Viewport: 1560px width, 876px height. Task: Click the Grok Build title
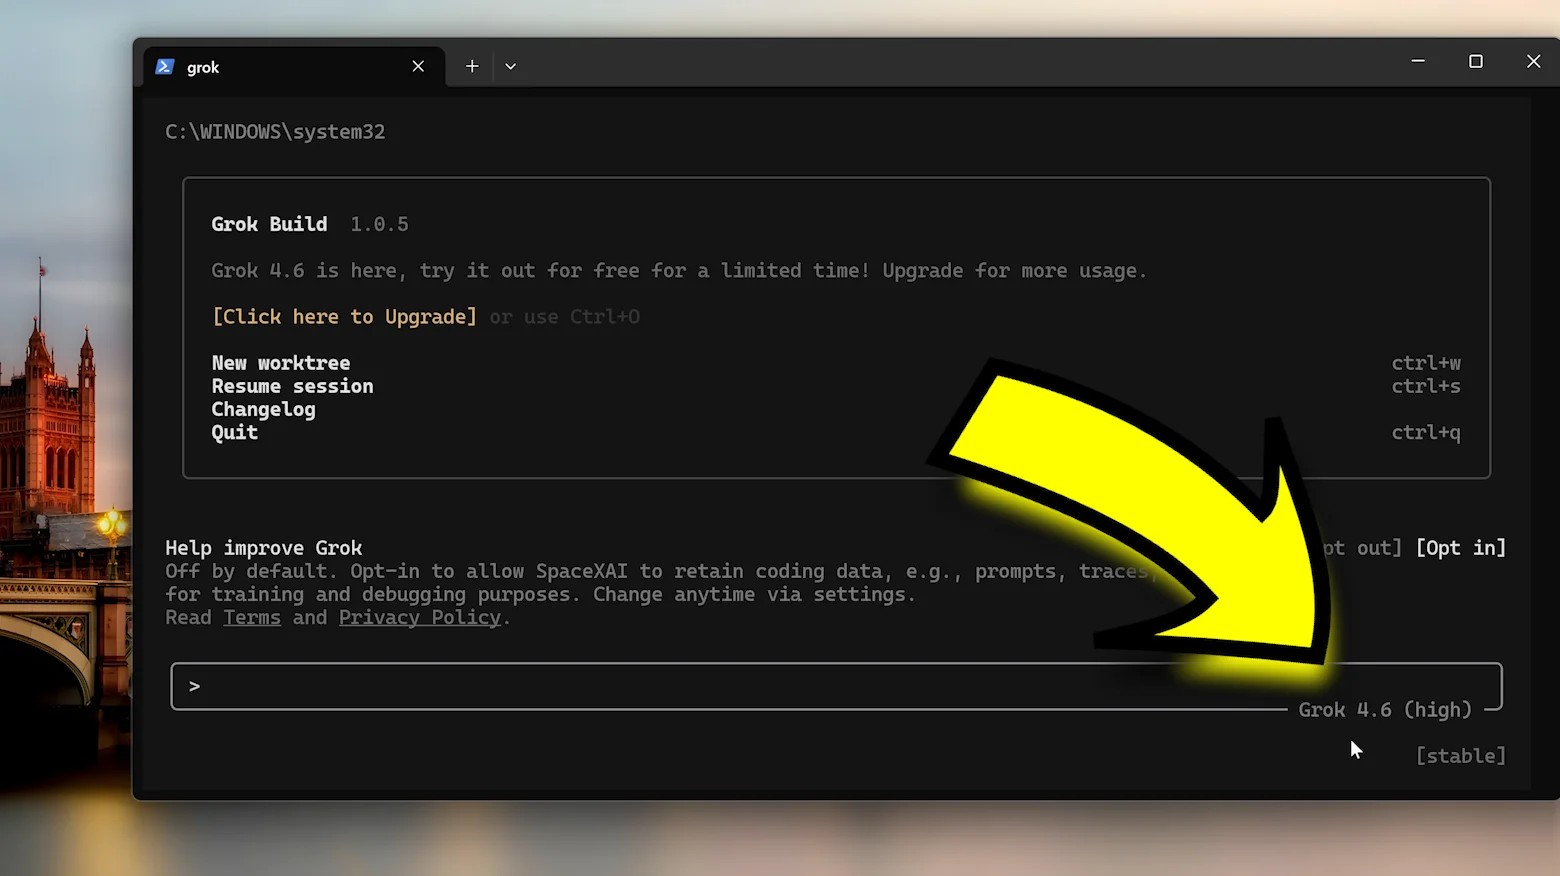point(269,224)
